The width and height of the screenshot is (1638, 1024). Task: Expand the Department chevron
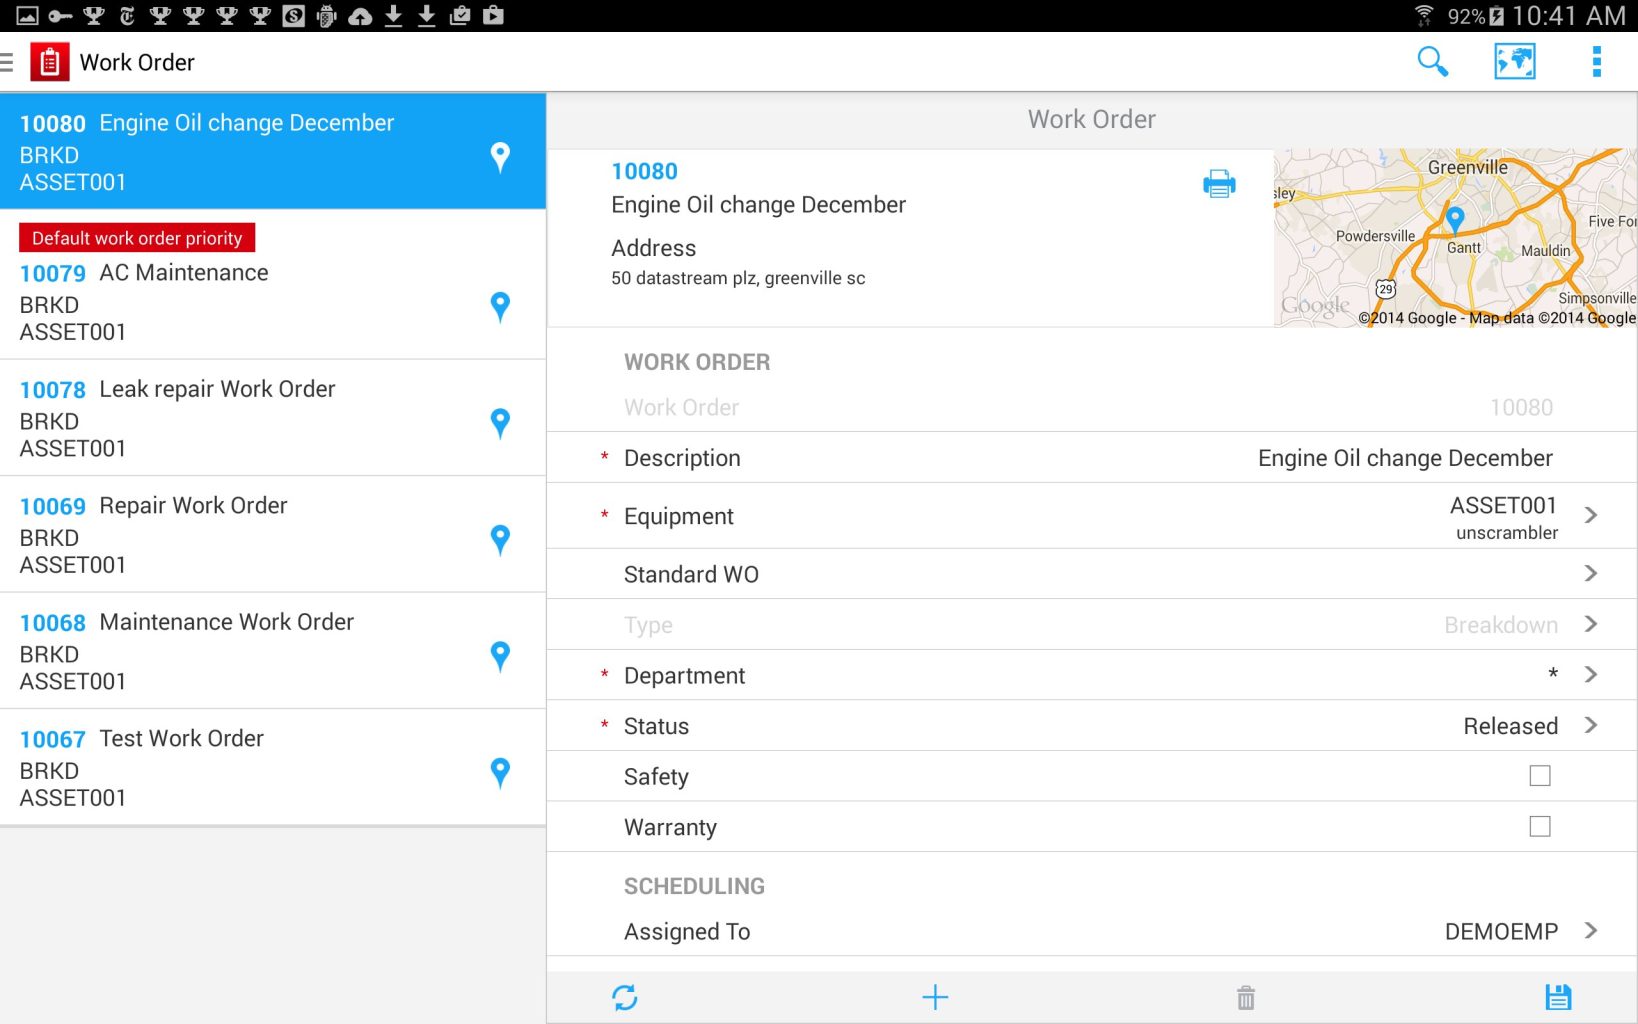[1591, 675]
